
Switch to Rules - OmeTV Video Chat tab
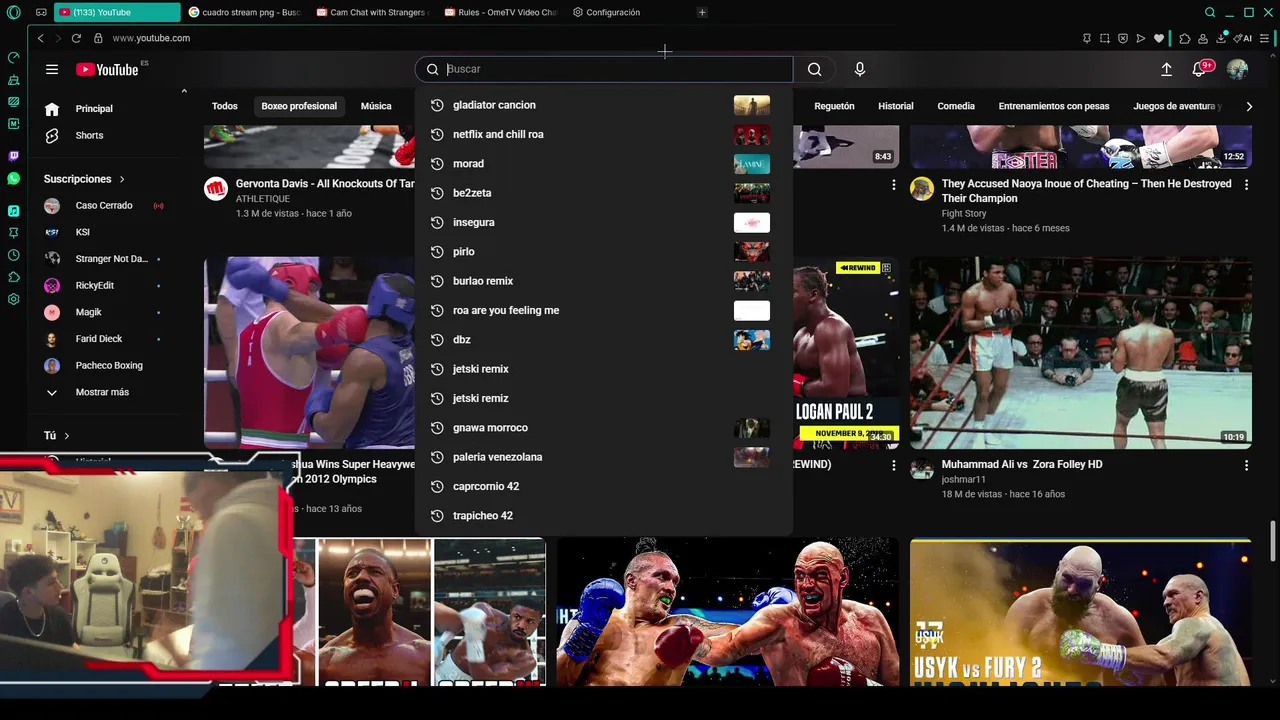click(x=499, y=12)
